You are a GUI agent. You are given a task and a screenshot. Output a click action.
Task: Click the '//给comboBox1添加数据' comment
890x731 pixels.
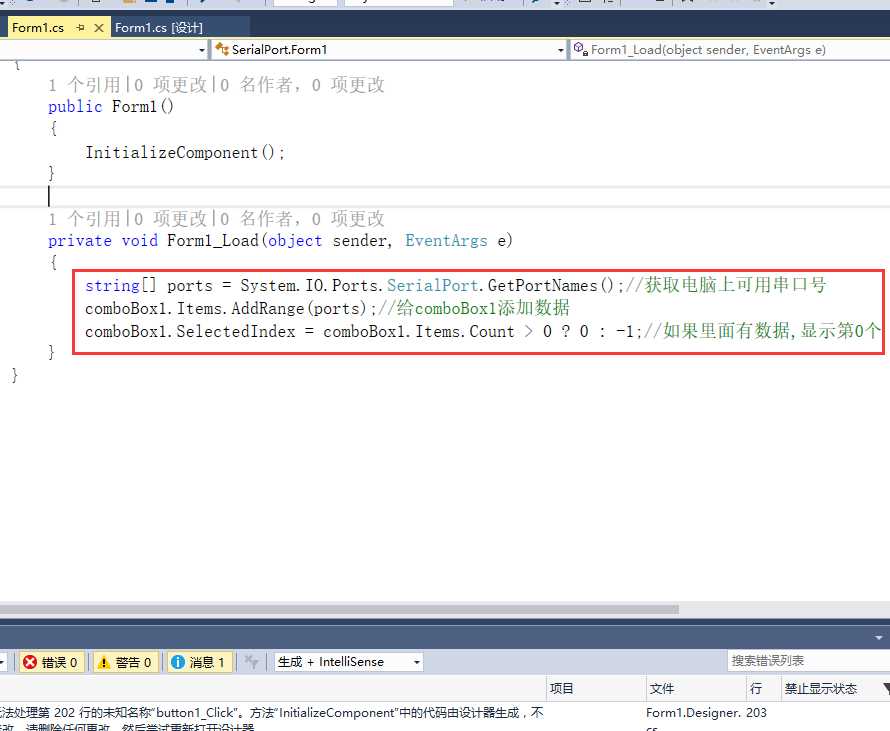(473, 308)
